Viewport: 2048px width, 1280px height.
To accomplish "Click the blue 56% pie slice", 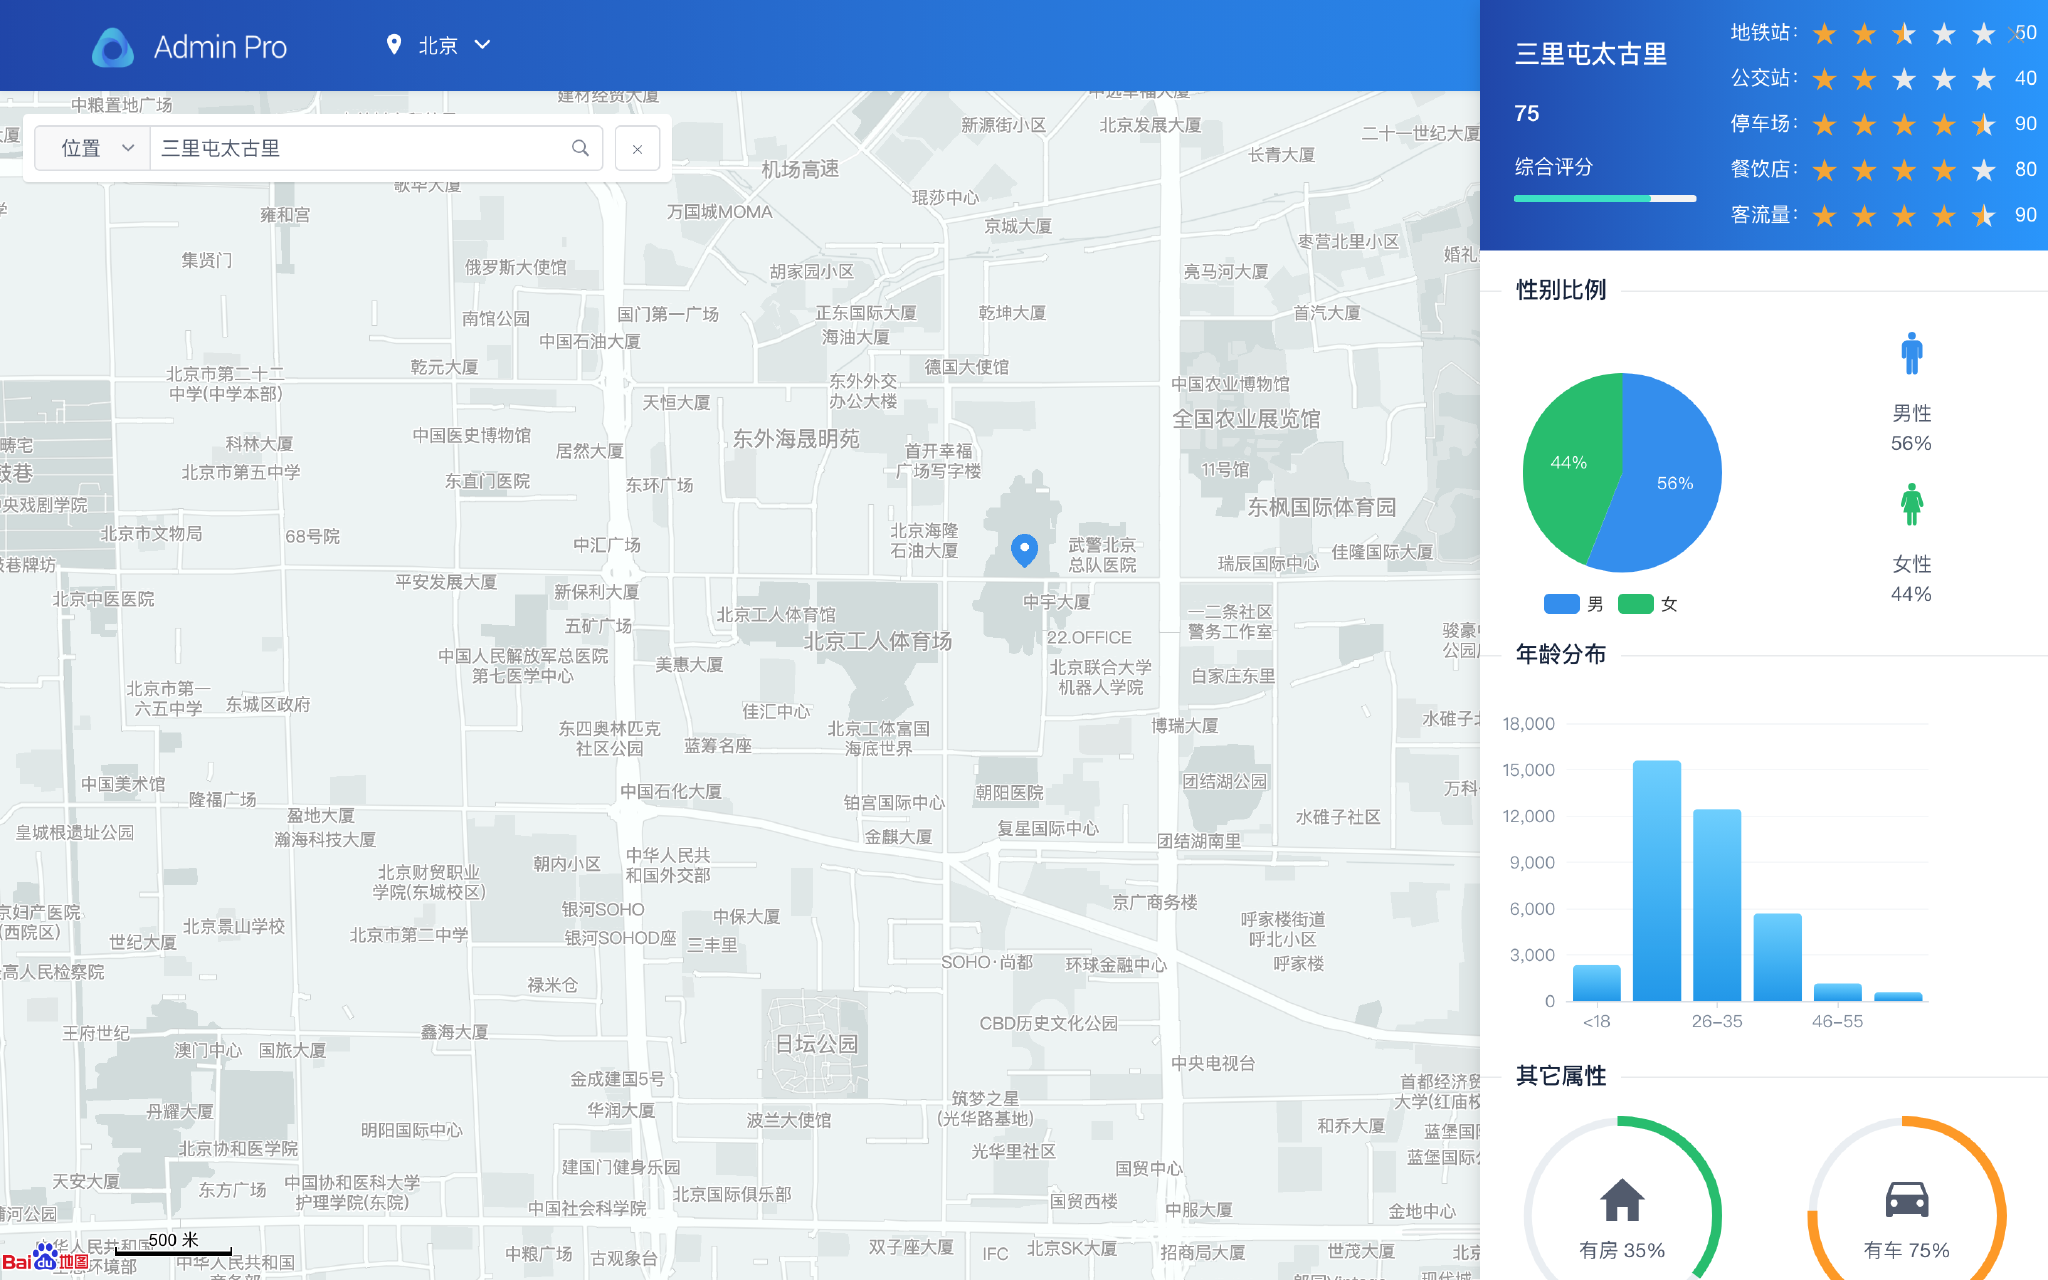I will point(1675,483).
